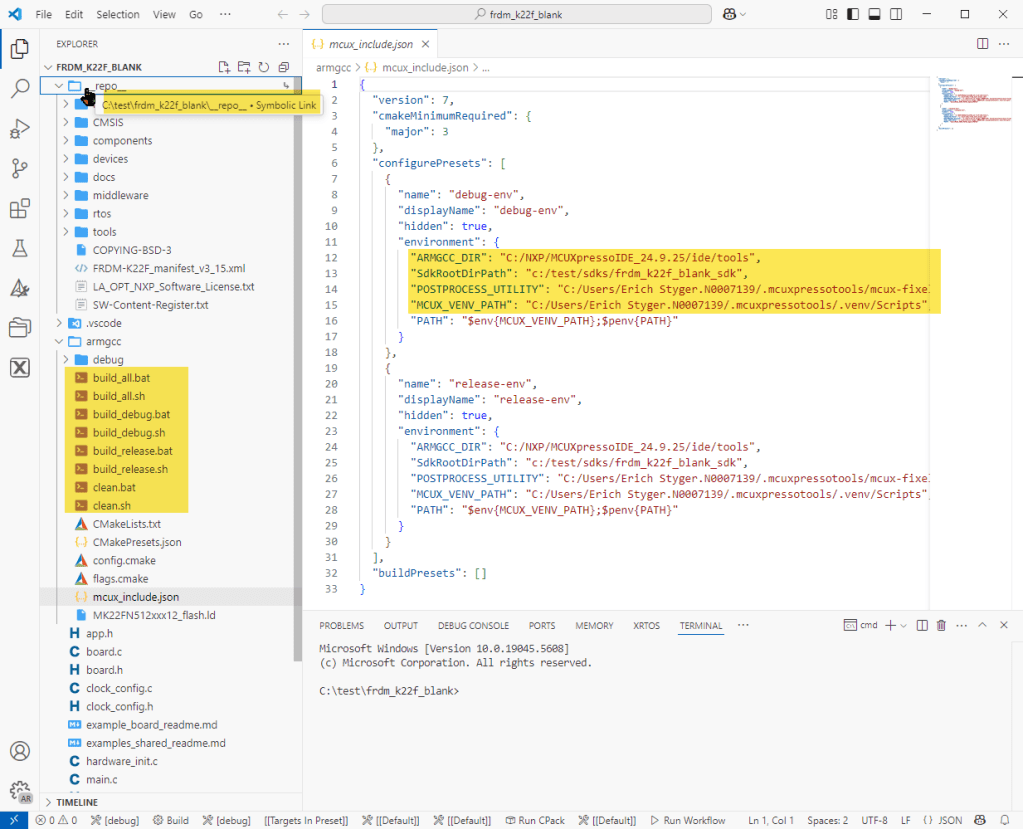Expand the TIMELINE section
The height and width of the screenshot is (829, 1023).
[76, 802]
